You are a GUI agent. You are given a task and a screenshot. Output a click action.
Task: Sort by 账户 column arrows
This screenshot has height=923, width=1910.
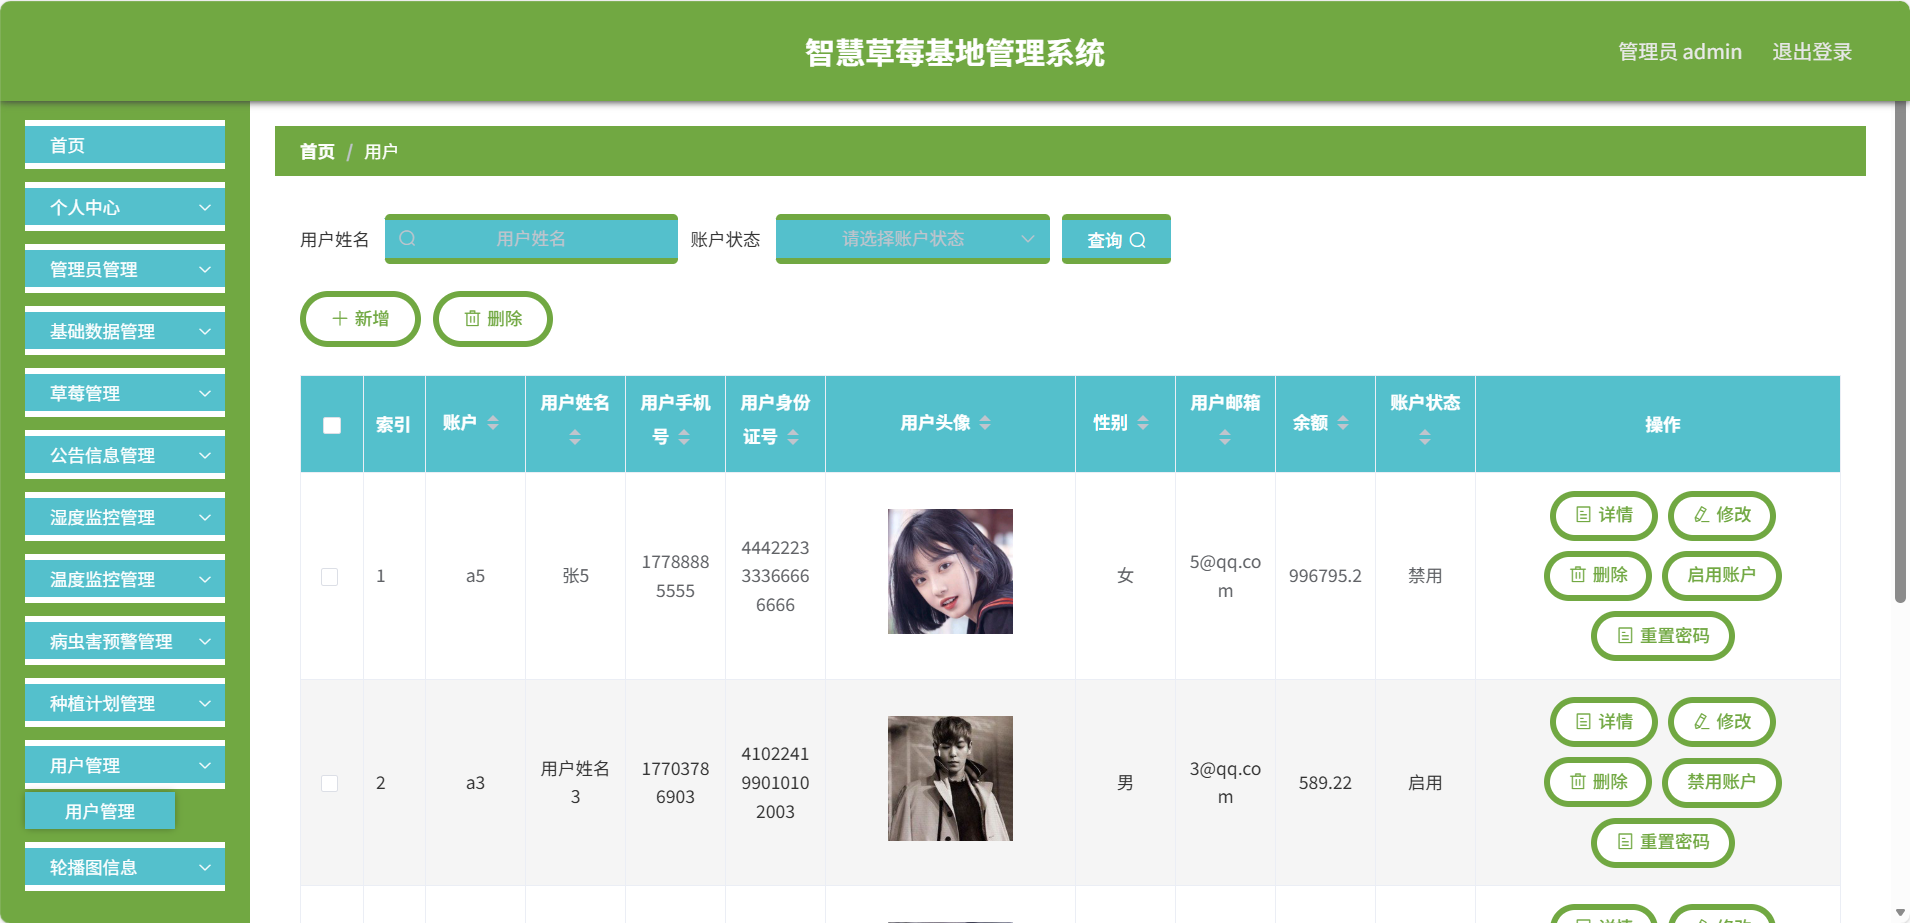pos(493,423)
